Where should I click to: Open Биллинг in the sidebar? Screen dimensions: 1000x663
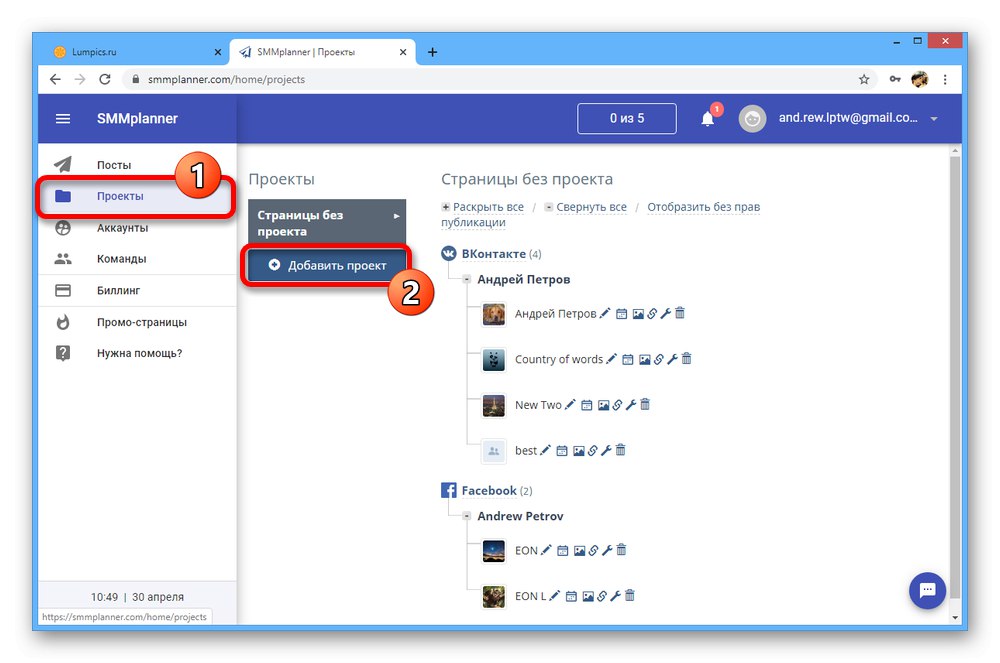tap(137, 291)
